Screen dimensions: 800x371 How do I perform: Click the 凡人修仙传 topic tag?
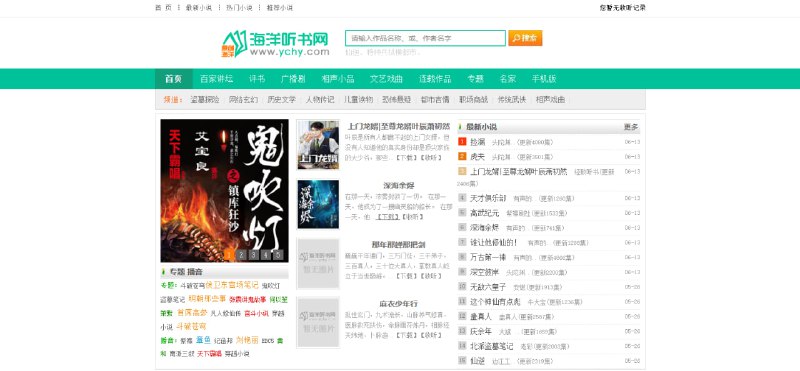tap(226, 313)
